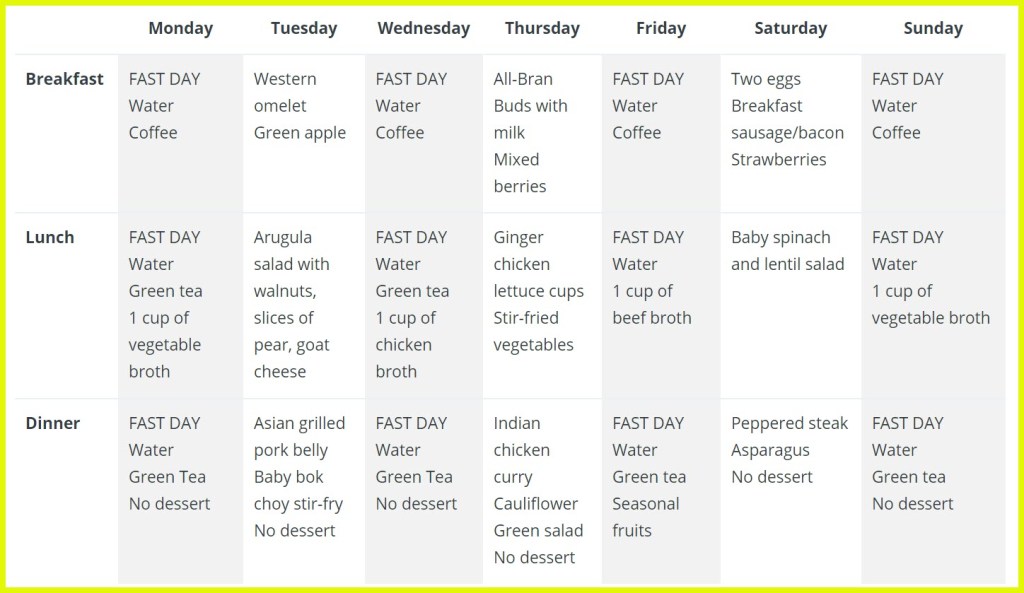
Task: Click the Peppered steak text
Action: [x=789, y=423]
